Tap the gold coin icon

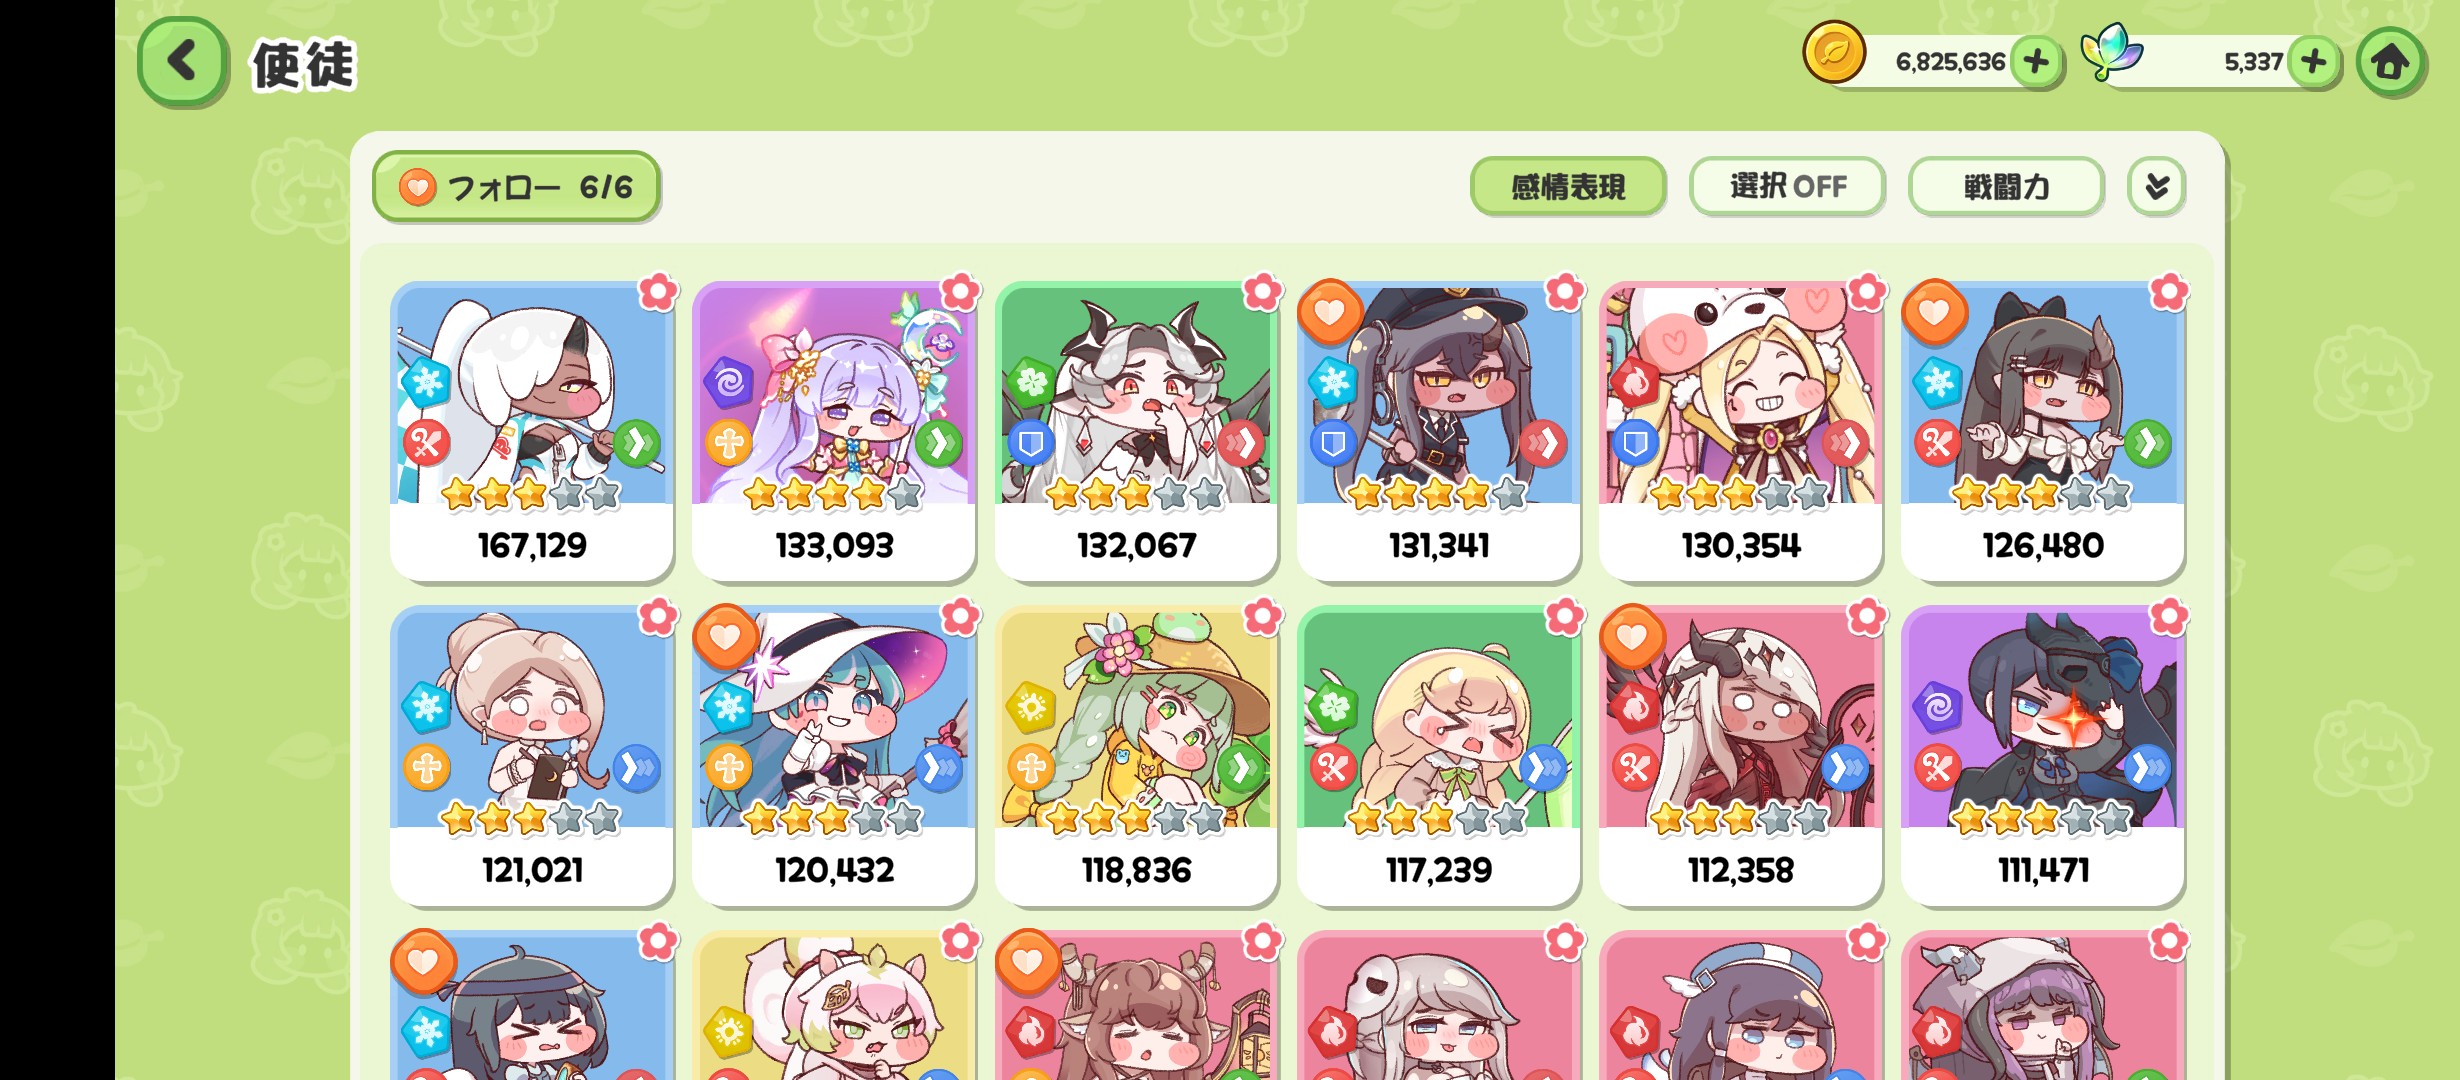point(1834,52)
